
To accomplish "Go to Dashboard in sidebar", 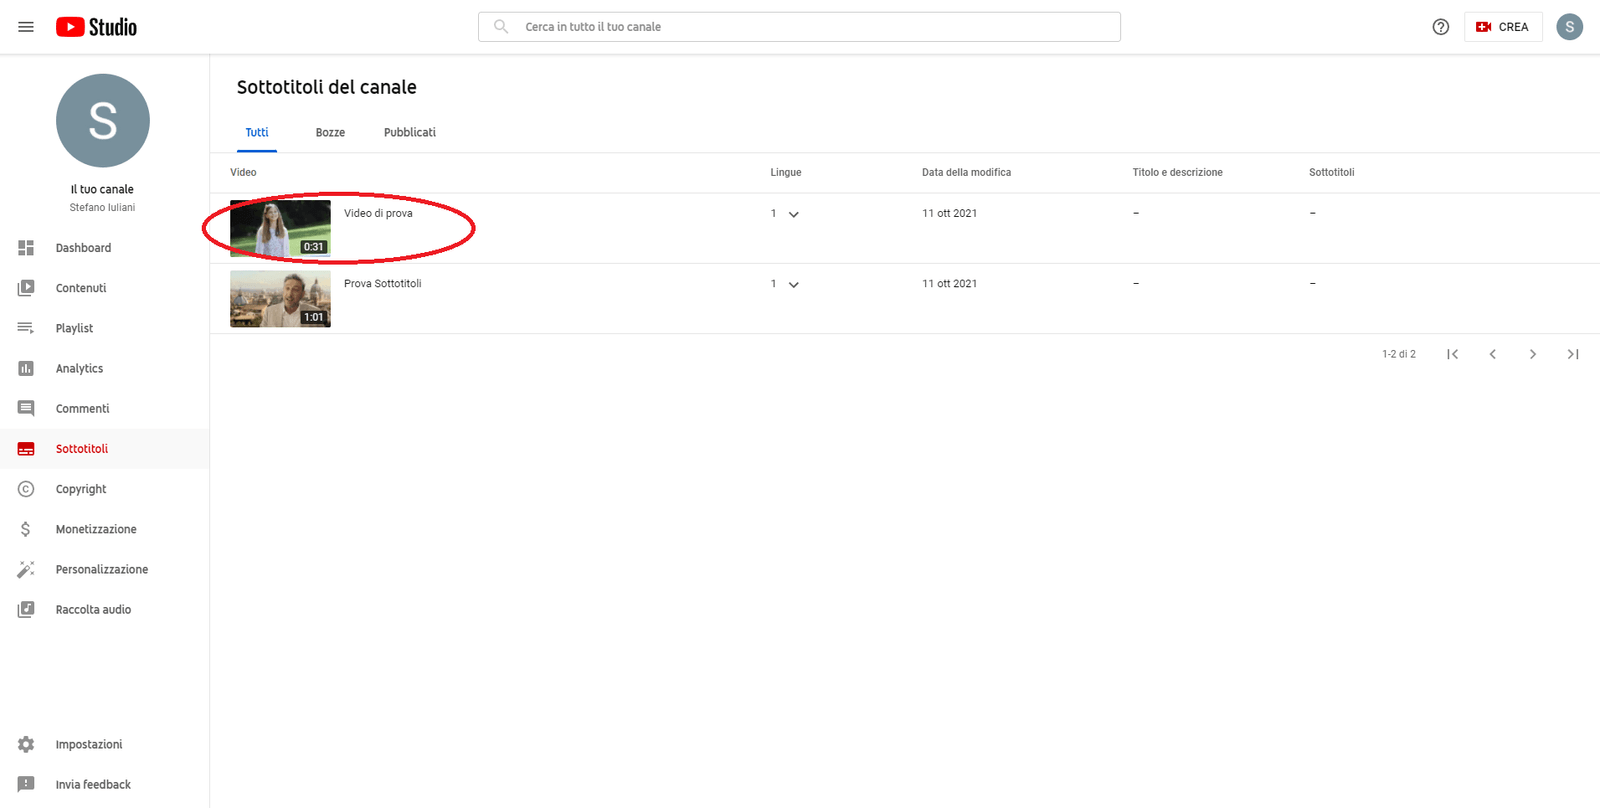I will 83,248.
